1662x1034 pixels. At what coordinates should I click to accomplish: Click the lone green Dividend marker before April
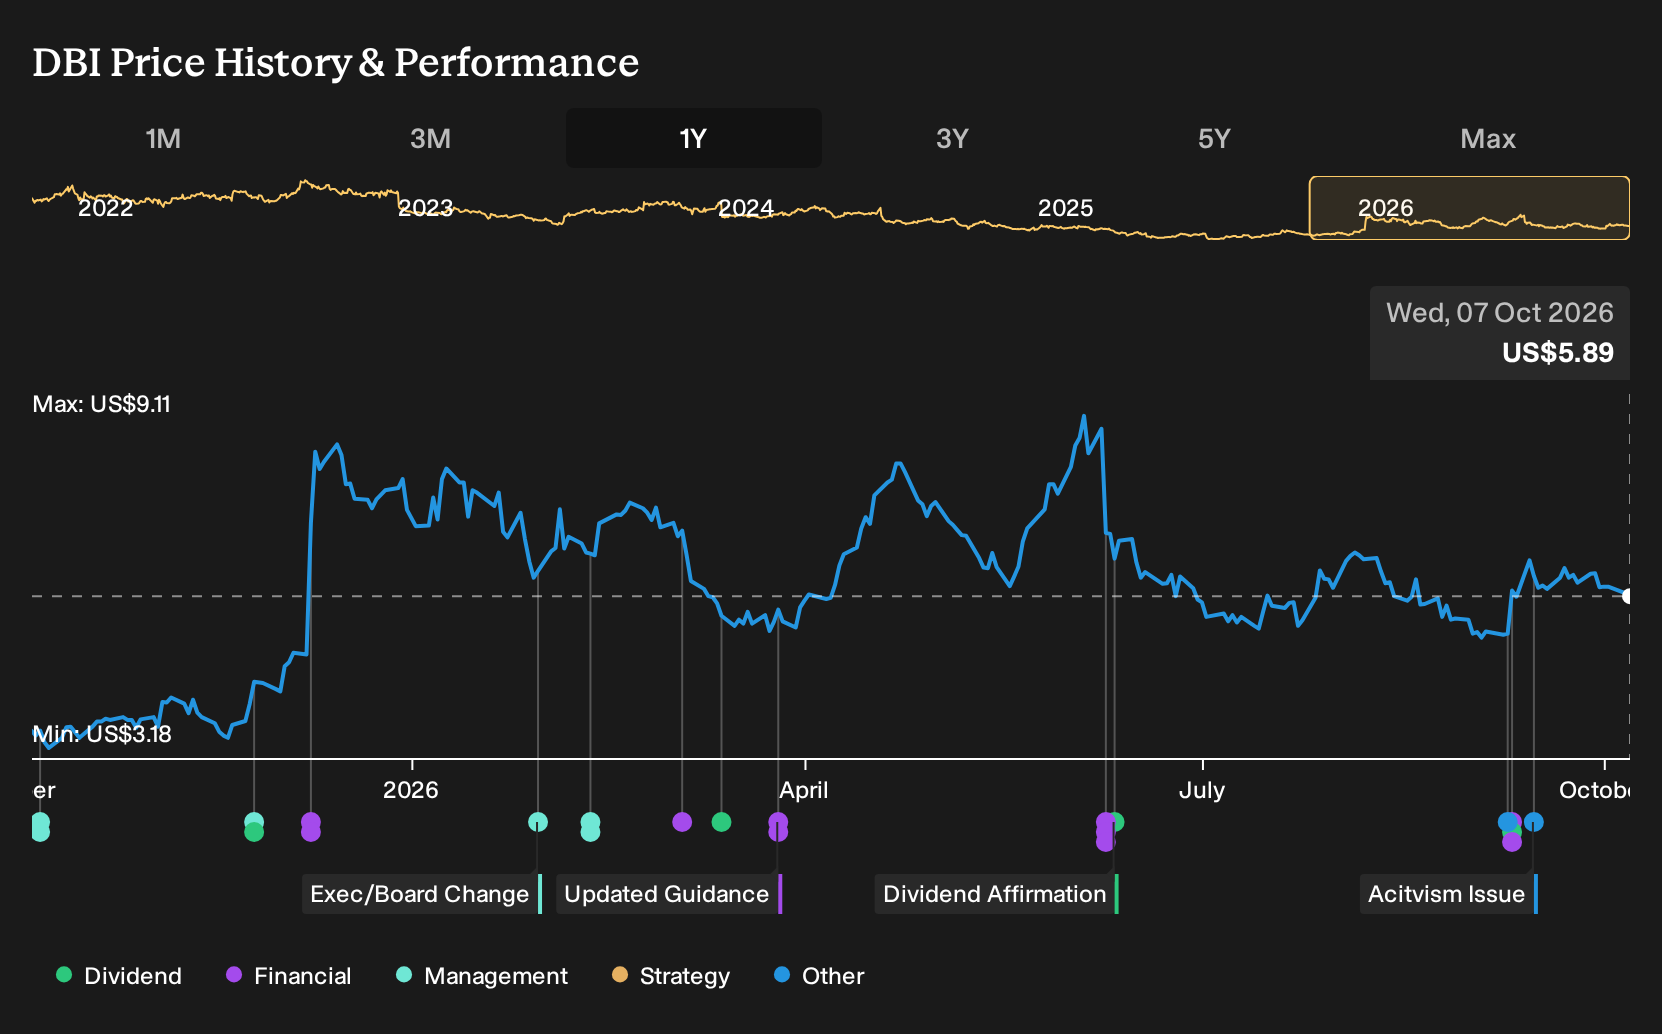point(721,822)
